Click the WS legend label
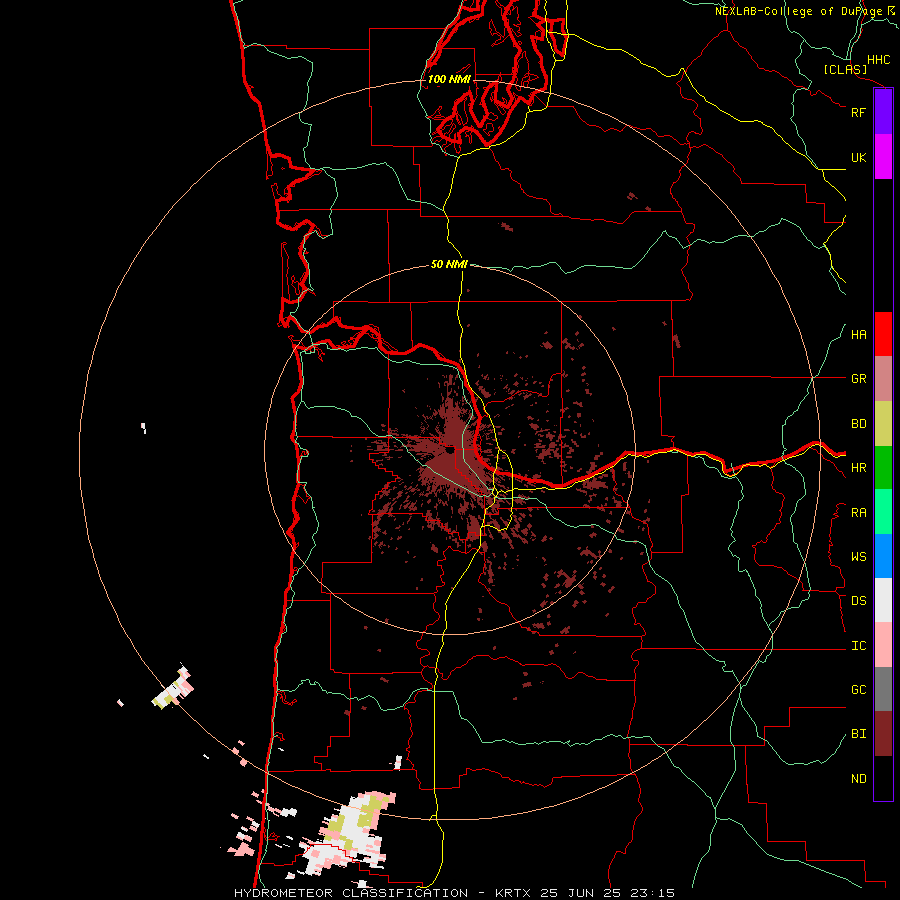900x900 pixels. (858, 557)
